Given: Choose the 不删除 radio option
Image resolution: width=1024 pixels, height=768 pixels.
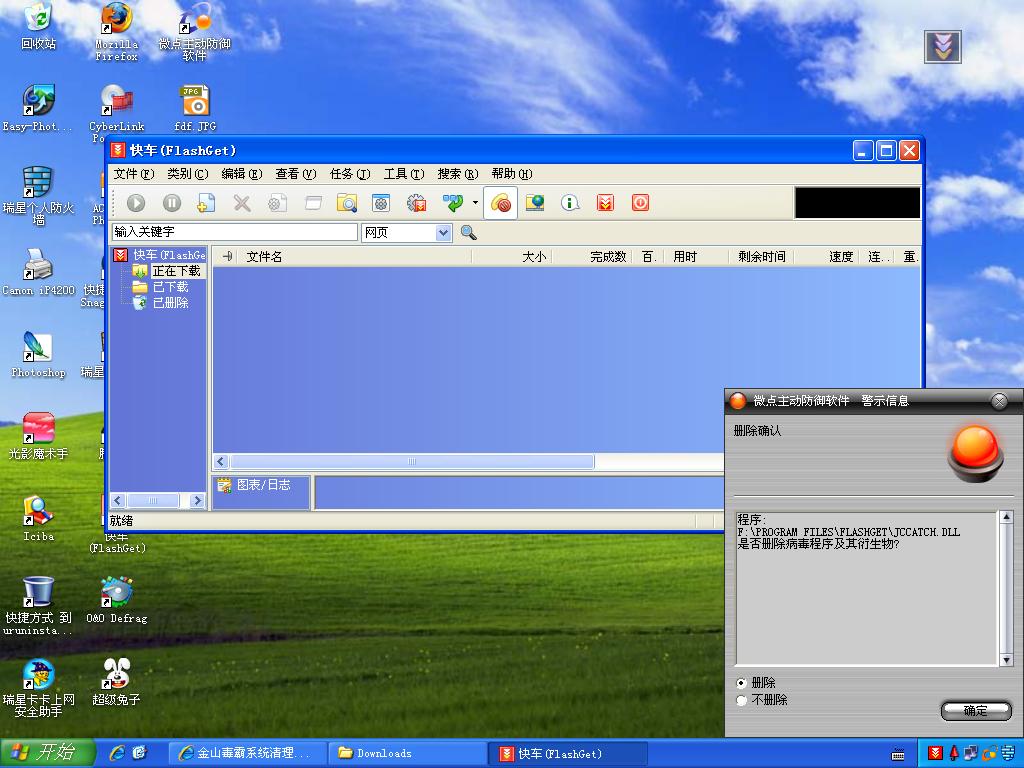Looking at the screenshot, I should coord(741,700).
